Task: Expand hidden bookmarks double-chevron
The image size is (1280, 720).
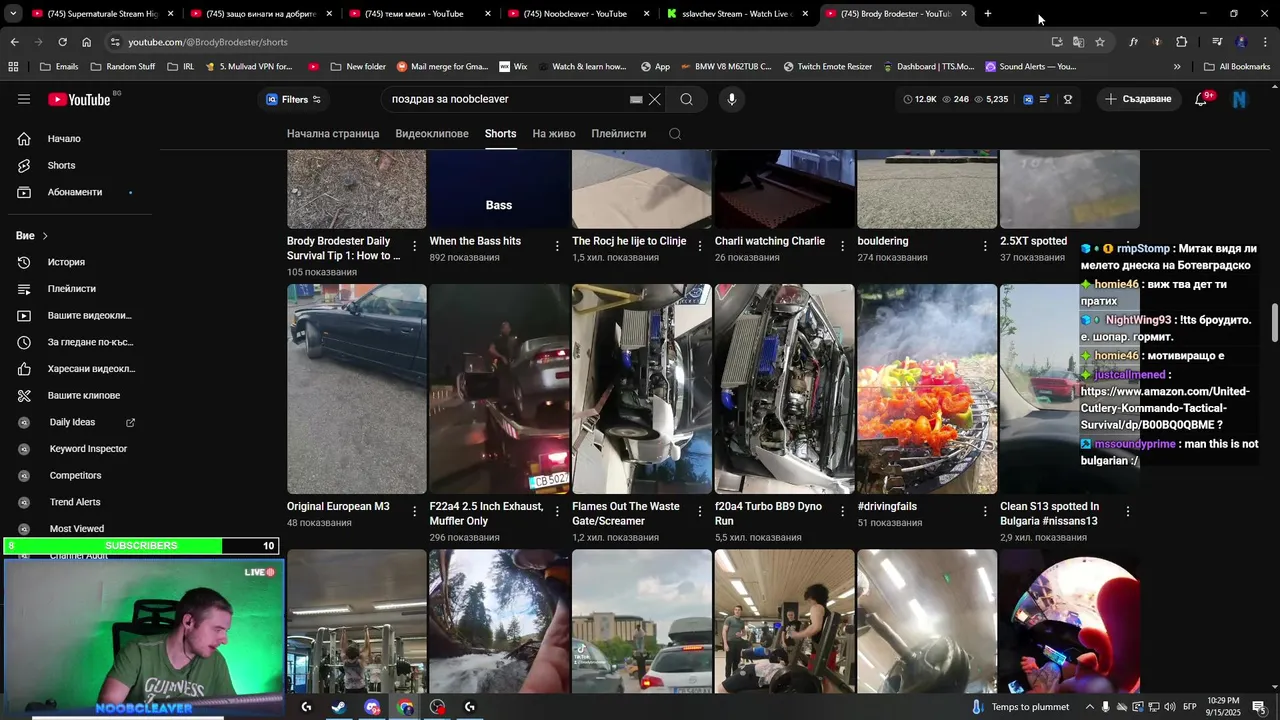Action: [x=1177, y=67]
